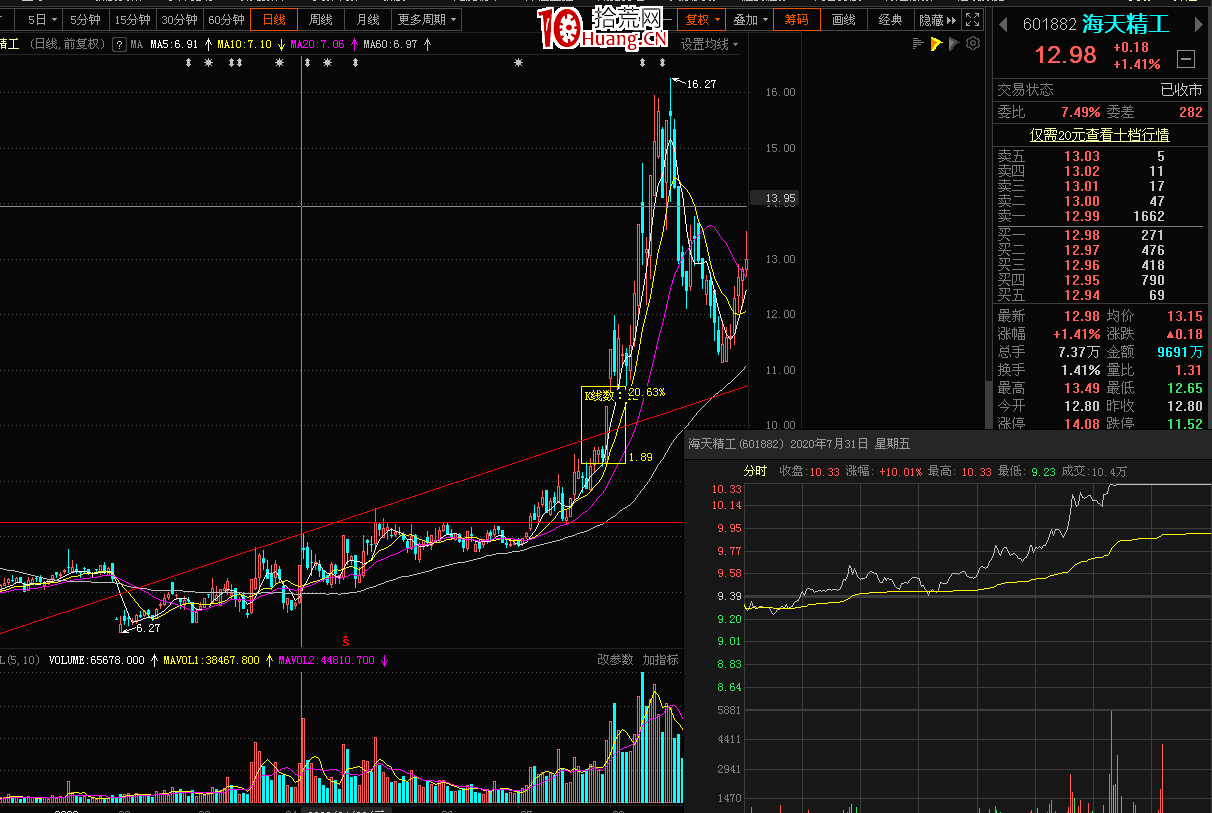Open the 叠加 overlay dropdown
Screen dimensions: 1212x813
click(x=750, y=20)
